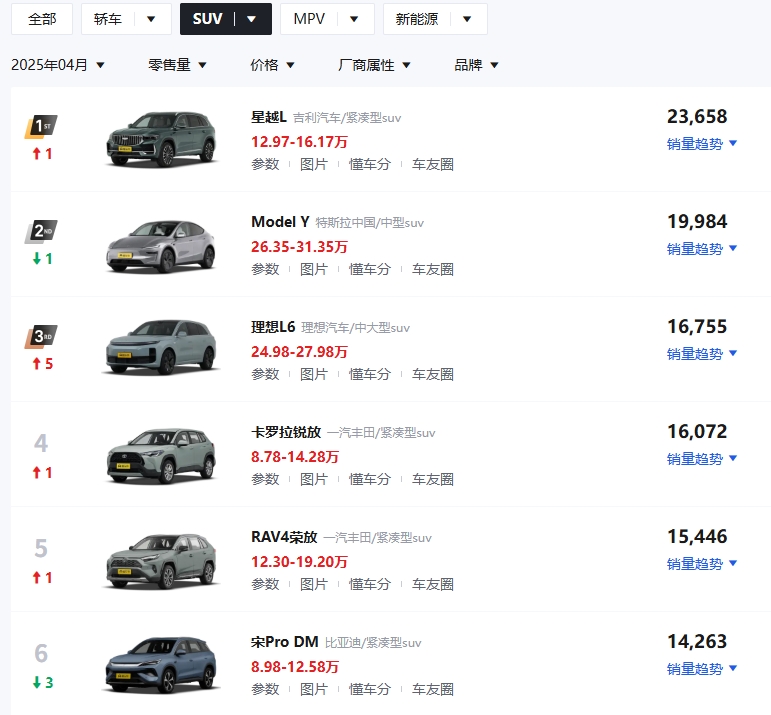This screenshot has width=771, height=715.
Task: Click the 理想L6 car thumbnail
Action: [161, 348]
